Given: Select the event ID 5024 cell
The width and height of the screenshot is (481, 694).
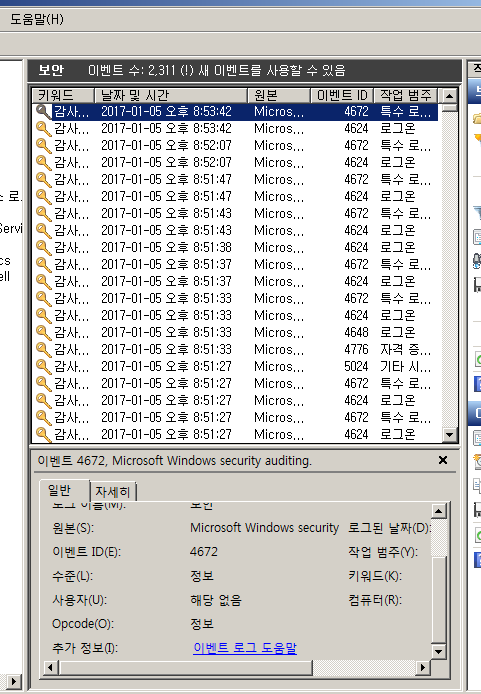Looking at the screenshot, I should coord(356,366).
